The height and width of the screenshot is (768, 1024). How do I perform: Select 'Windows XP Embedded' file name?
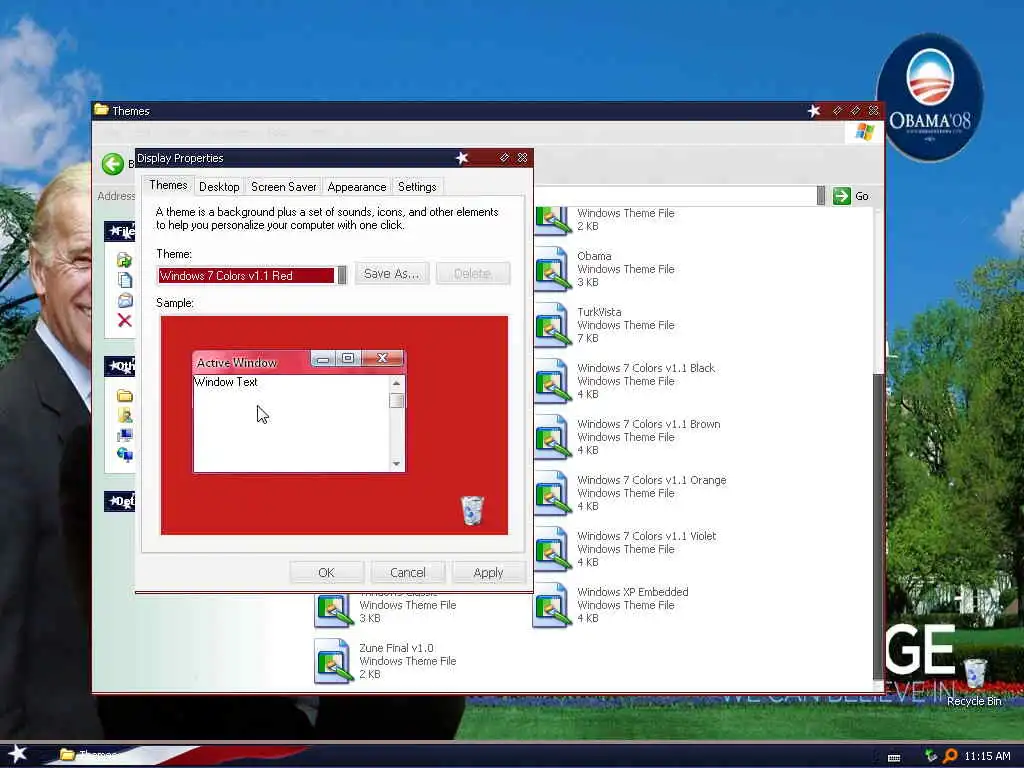tap(633, 592)
